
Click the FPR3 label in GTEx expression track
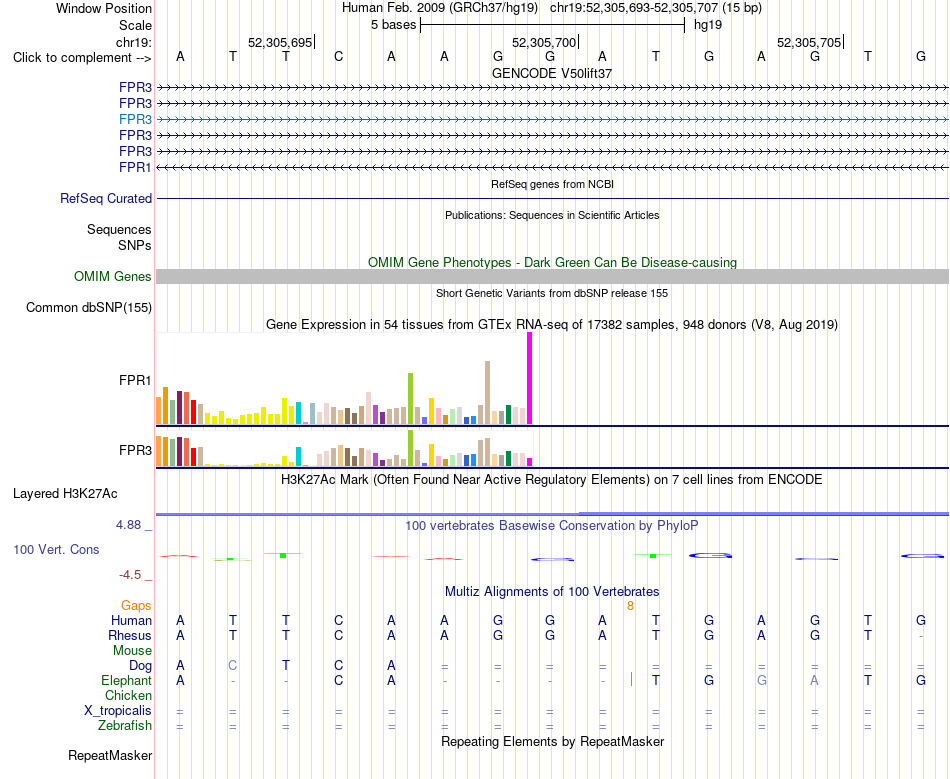click(135, 451)
